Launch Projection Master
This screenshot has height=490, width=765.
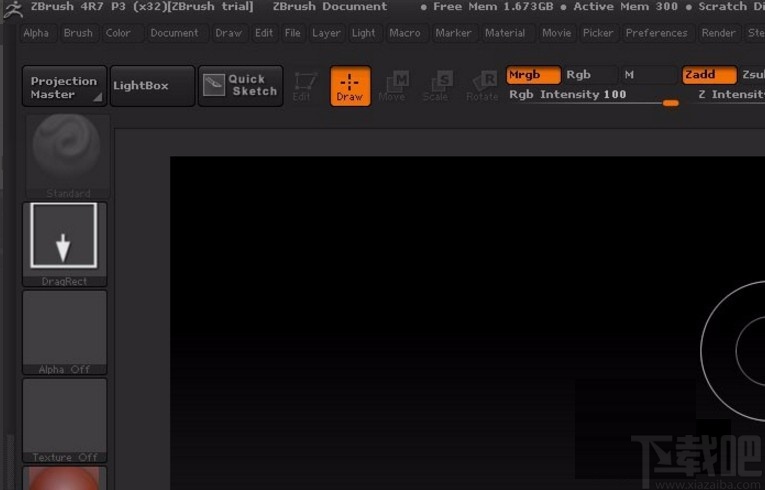point(64,86)
